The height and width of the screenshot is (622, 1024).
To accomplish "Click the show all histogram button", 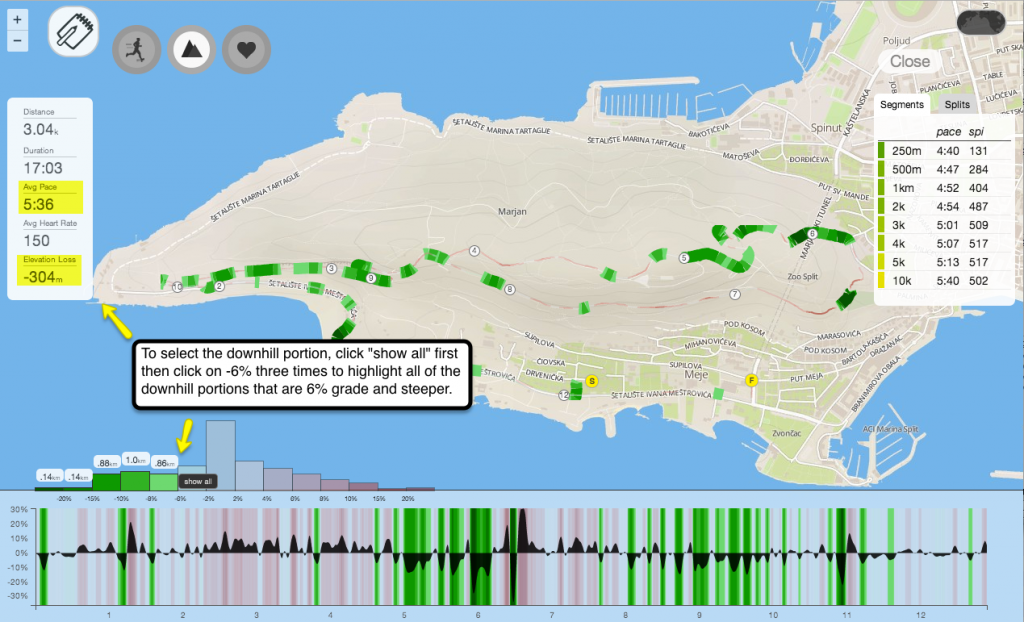I will [x=197, y=482].
